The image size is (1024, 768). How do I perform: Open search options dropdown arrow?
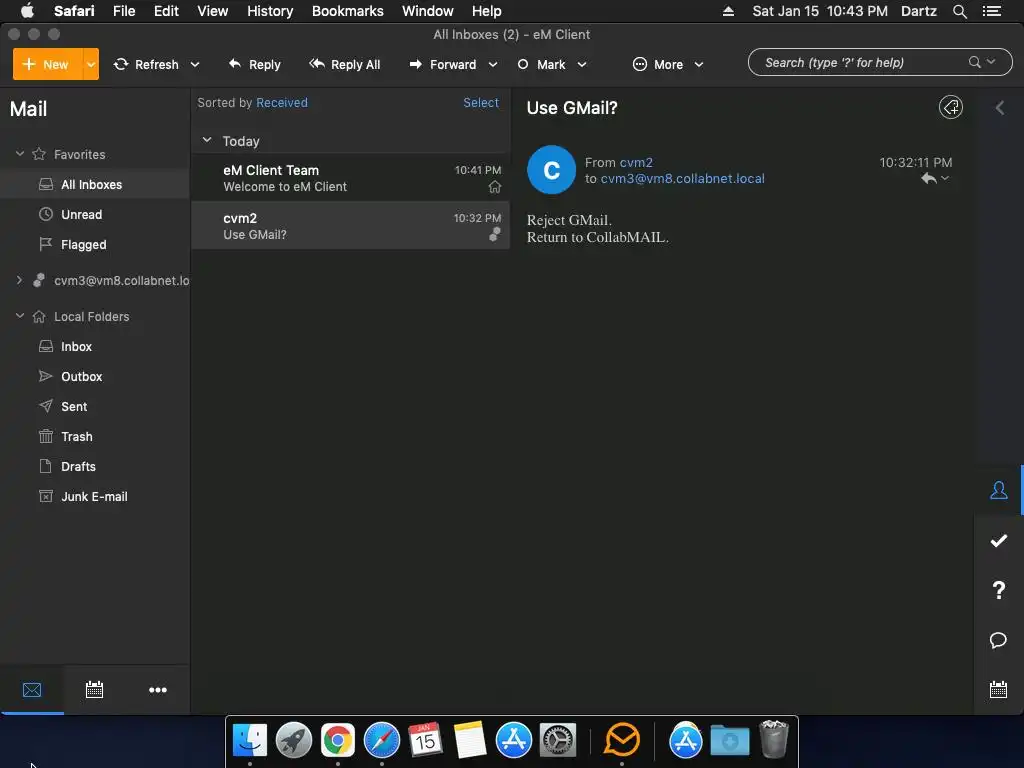pyautogui.click(x=991, y=61)
